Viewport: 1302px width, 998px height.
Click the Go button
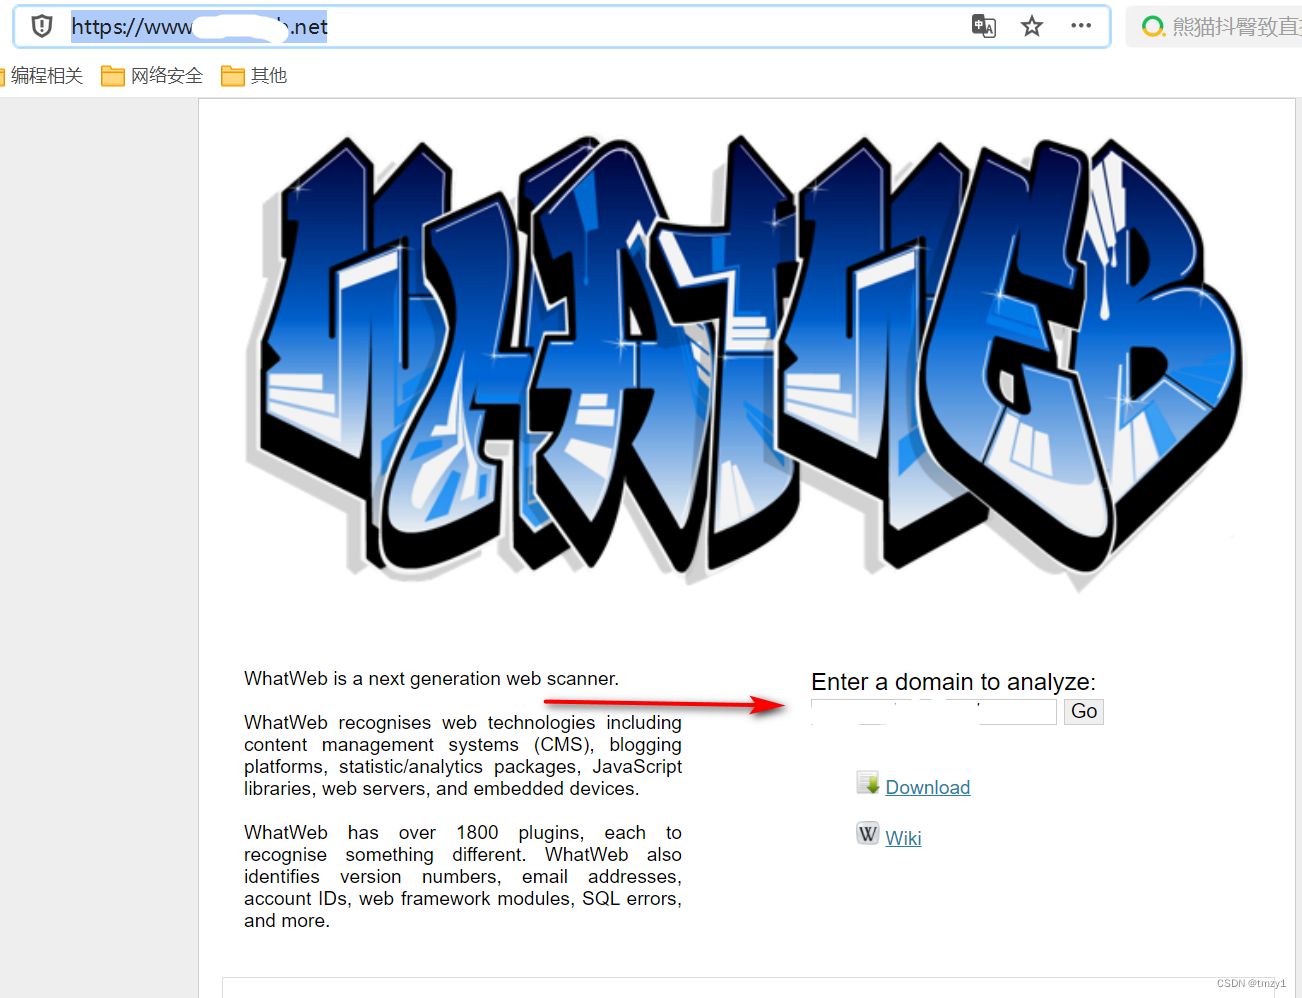[x=1084, y=712]
